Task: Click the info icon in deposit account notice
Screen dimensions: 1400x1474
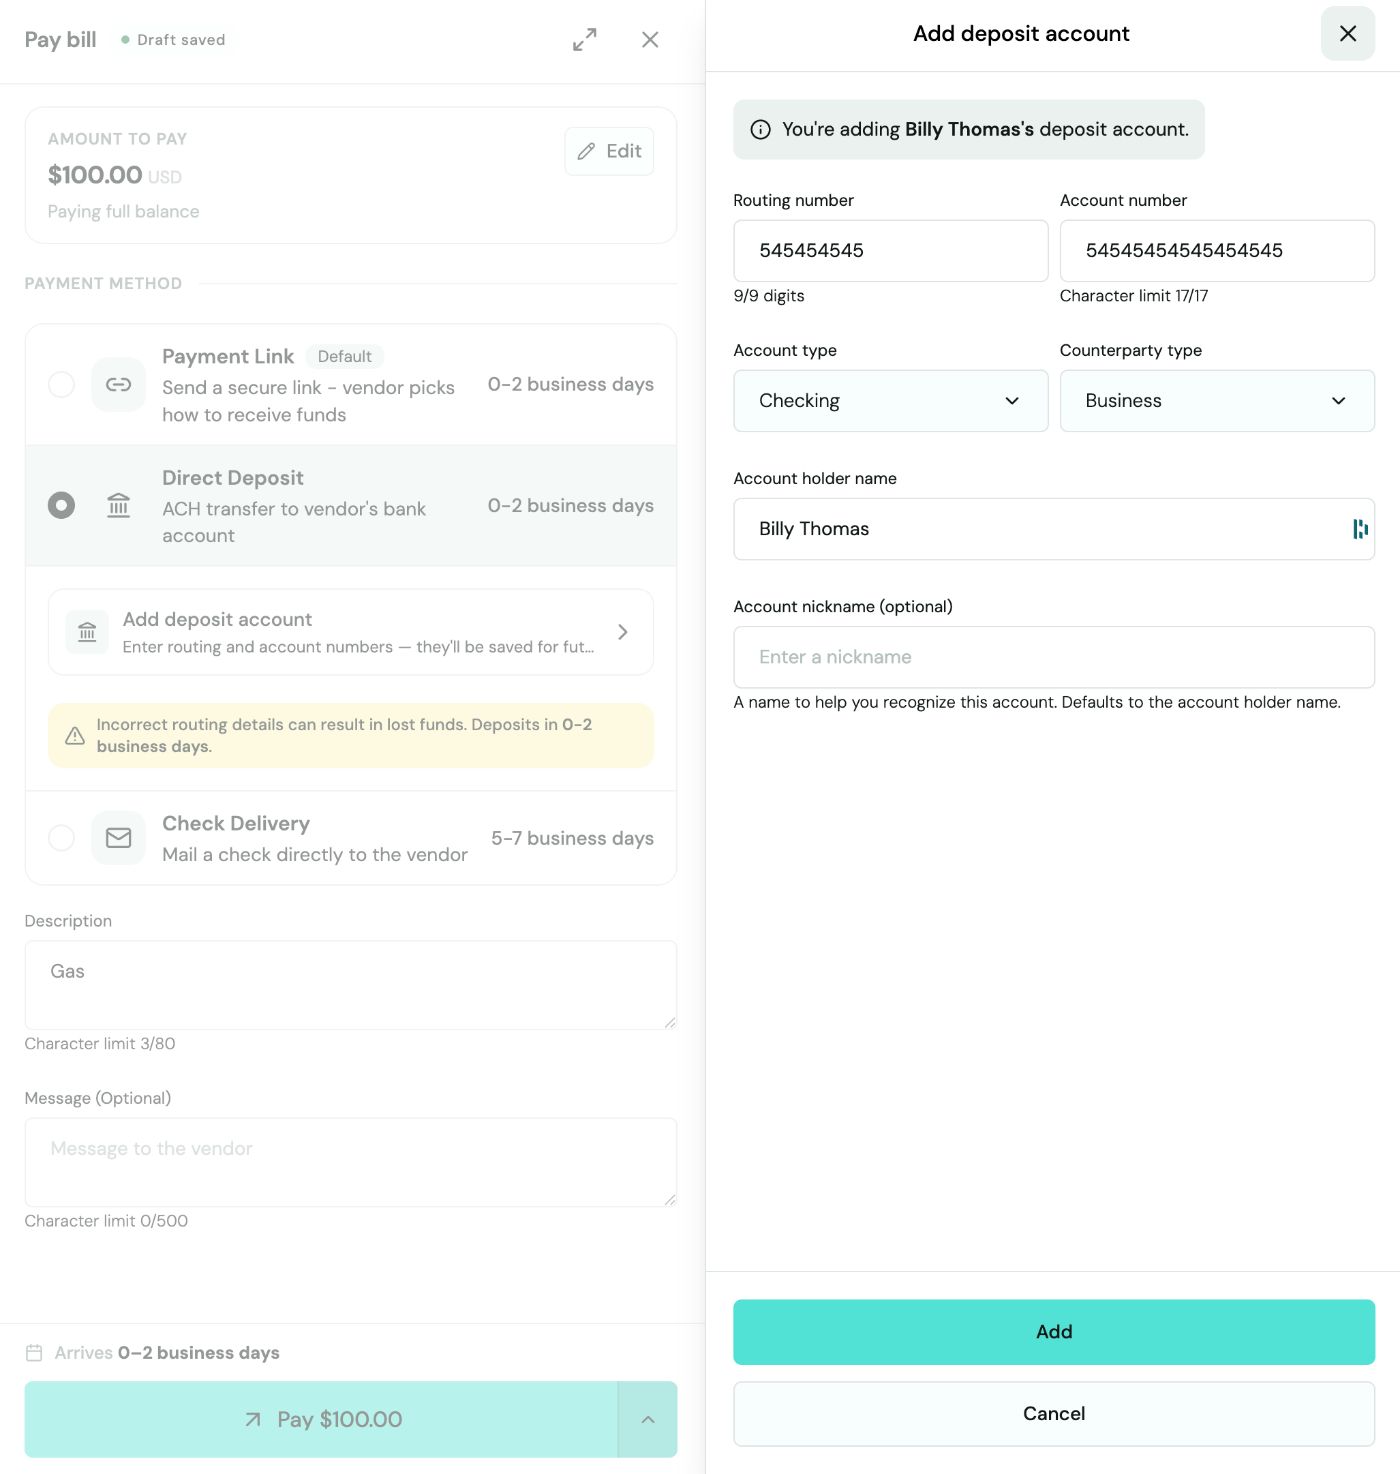Action: pyautogui.click(x=761, y=130)
